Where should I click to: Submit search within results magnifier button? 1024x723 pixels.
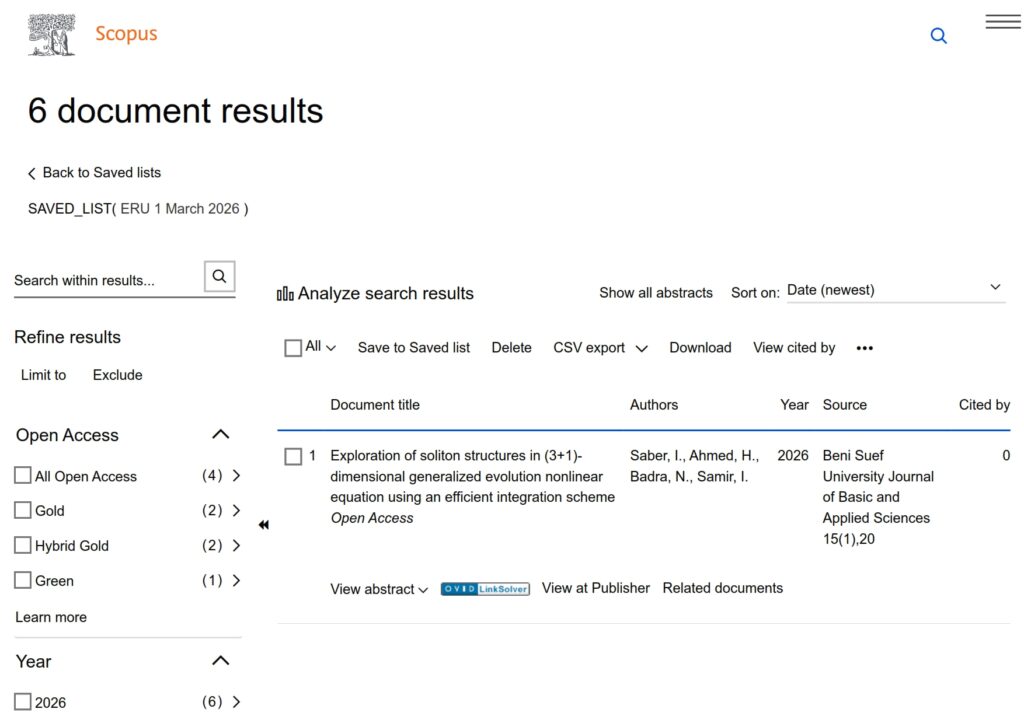click(219, 277)
